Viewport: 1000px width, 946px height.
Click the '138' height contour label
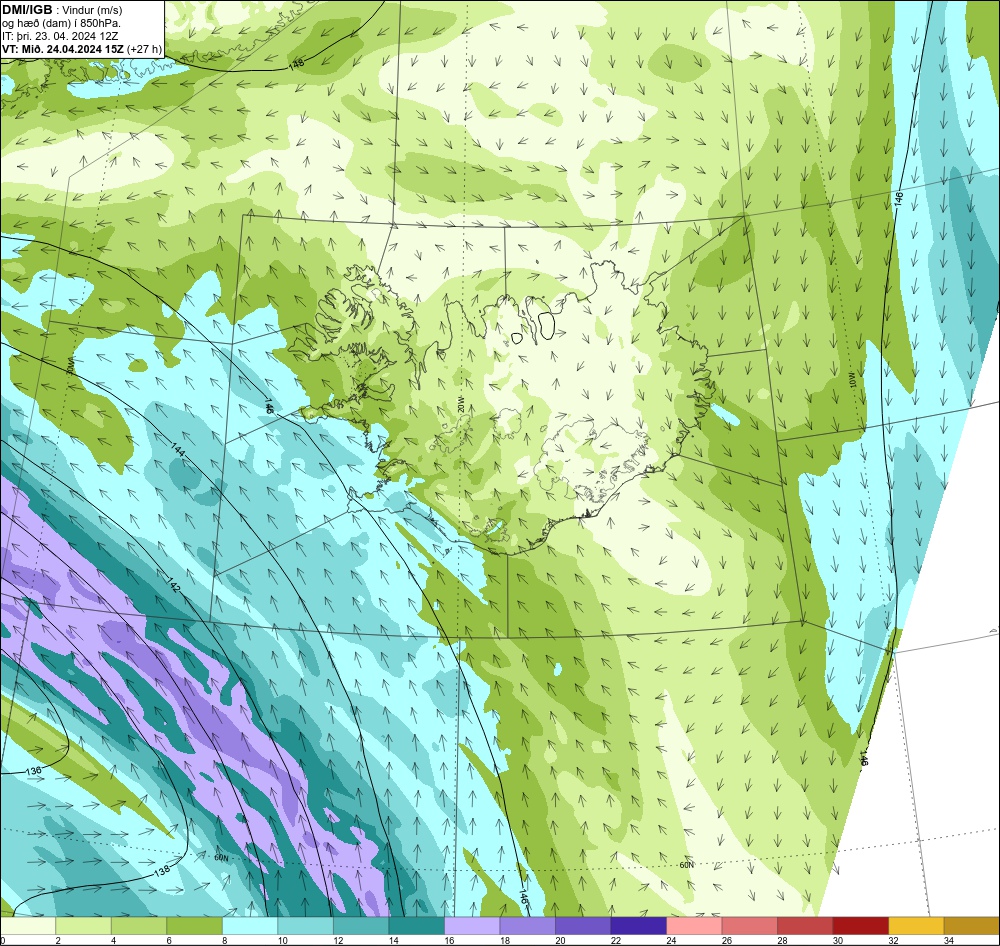[x=162, y=870]
